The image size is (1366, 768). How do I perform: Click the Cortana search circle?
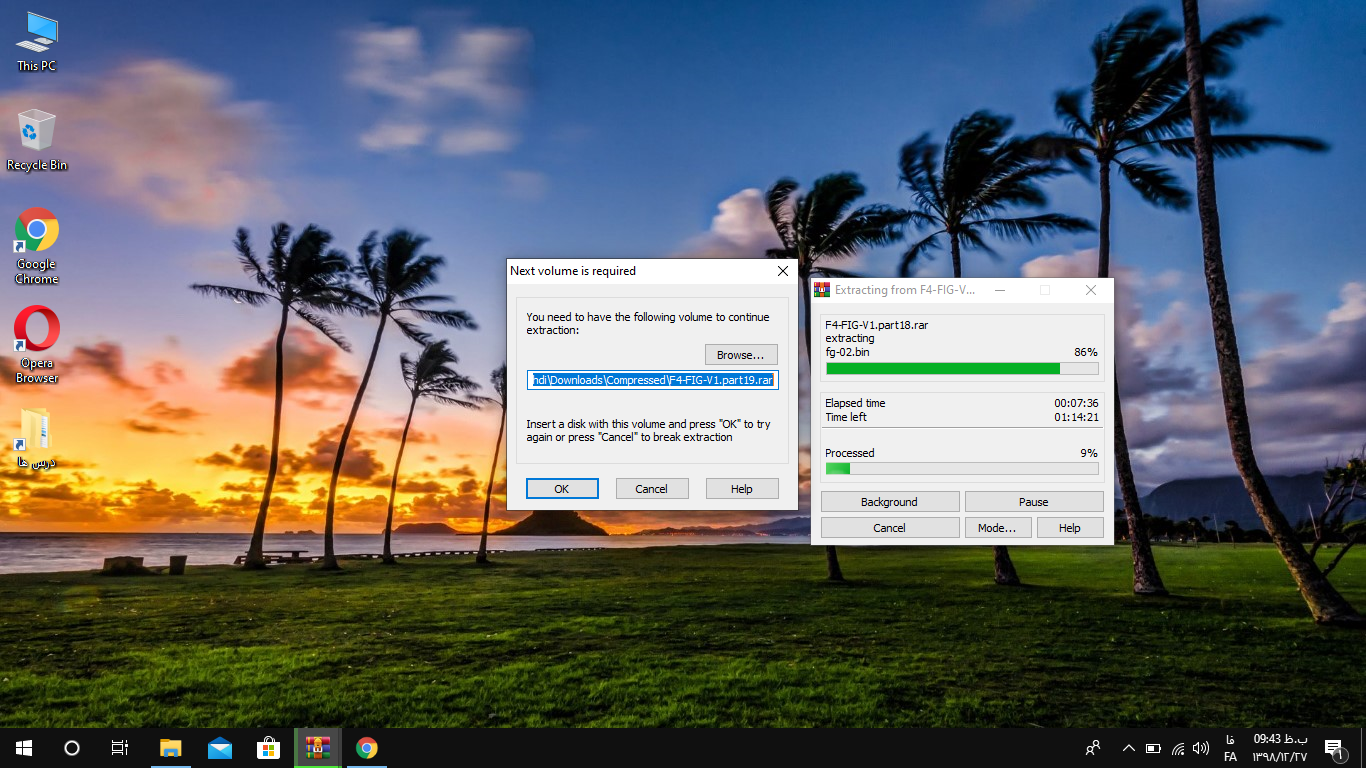72,748
